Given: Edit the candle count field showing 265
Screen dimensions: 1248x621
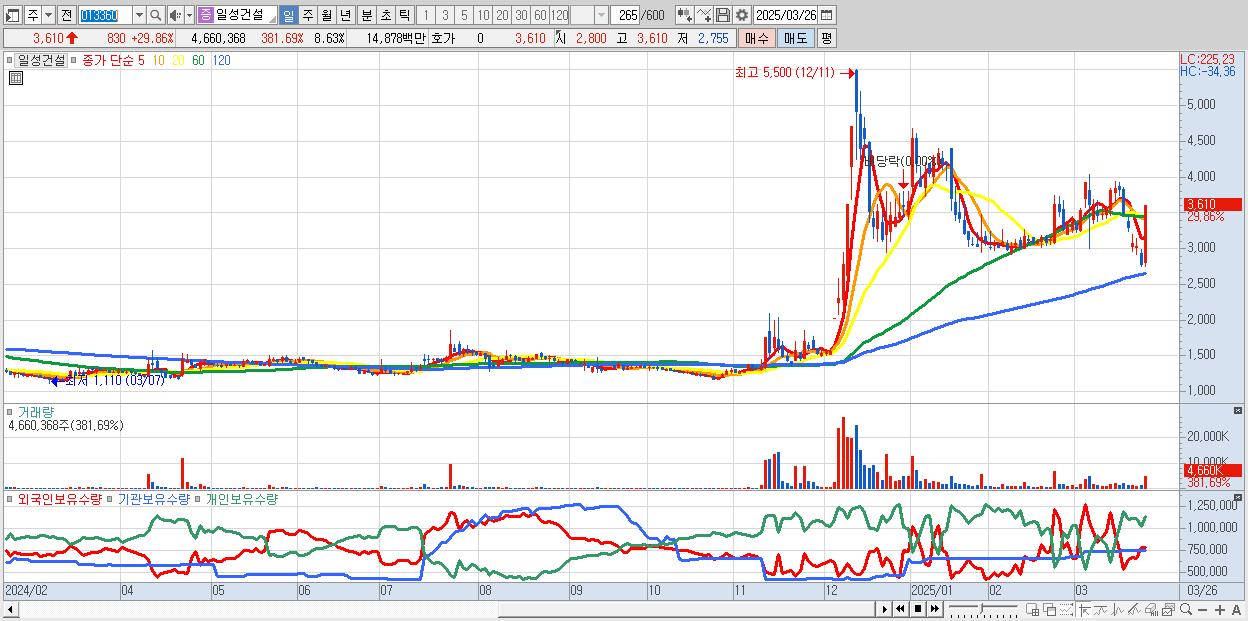Looking at the screenshot, I should click(626, 15).
